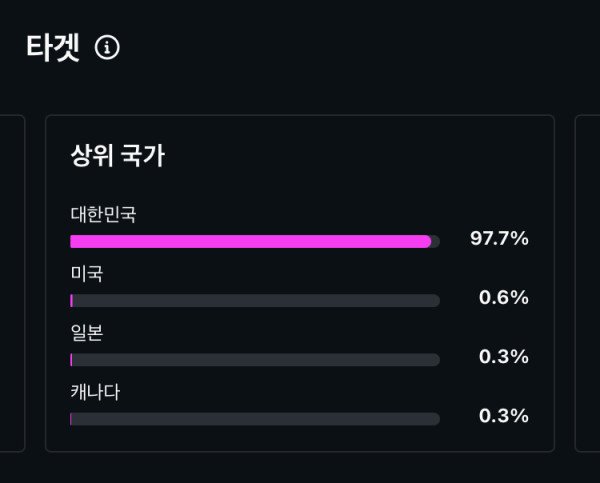Click the pink start of the 일본 bar
Image resolution: width=600 pixels, height=483 pixels.
point(71,360)
